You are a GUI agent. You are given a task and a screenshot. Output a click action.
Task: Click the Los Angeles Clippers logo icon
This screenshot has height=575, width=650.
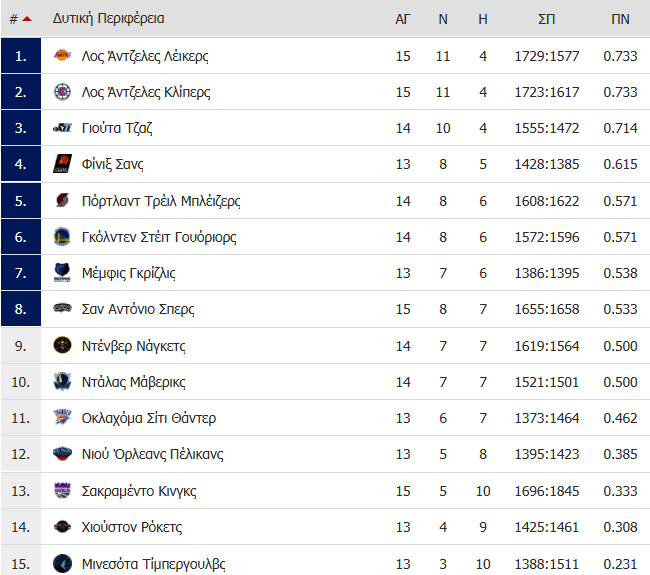62,92
